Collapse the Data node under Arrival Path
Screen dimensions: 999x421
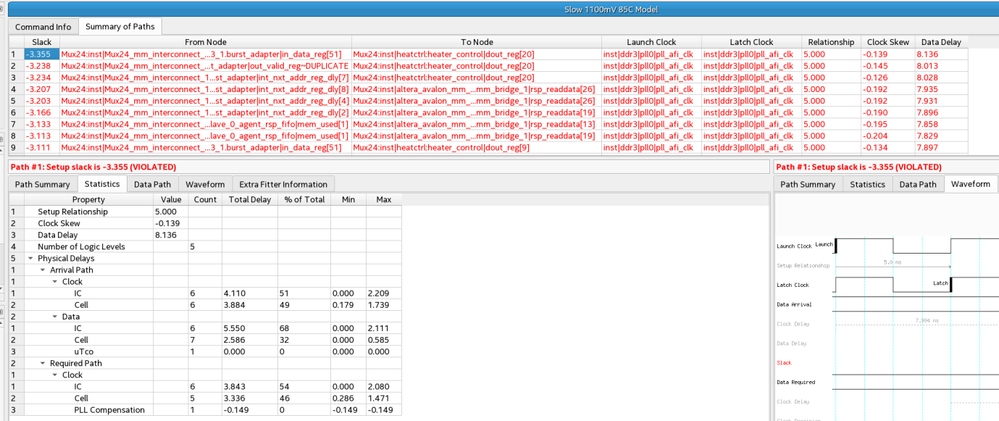click(x=56, y=316)
